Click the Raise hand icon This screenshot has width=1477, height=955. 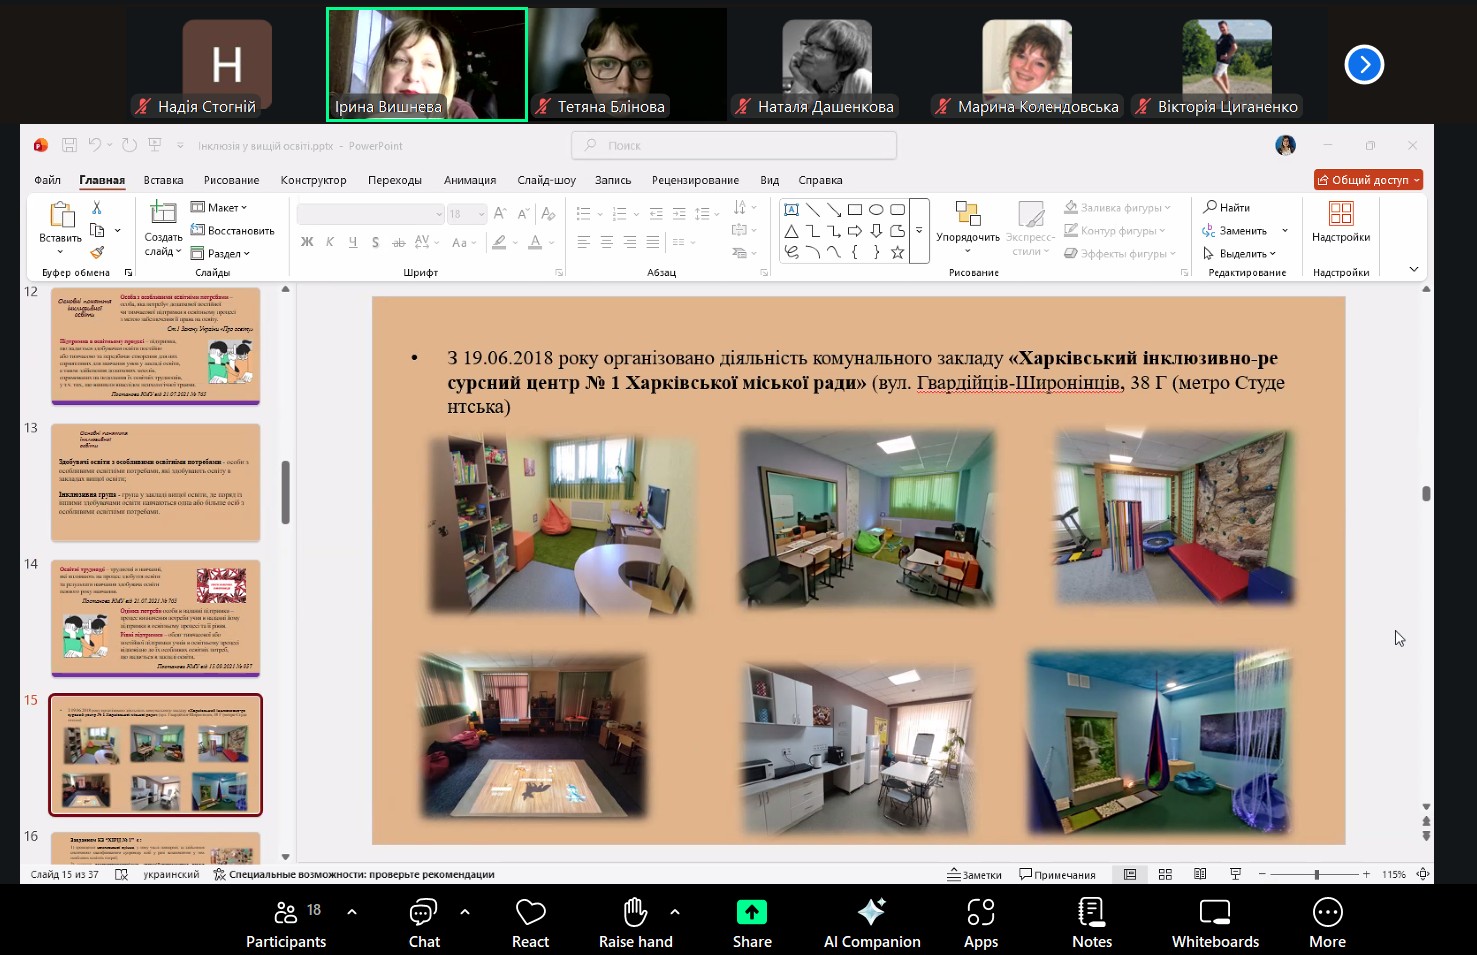[635, 912]
